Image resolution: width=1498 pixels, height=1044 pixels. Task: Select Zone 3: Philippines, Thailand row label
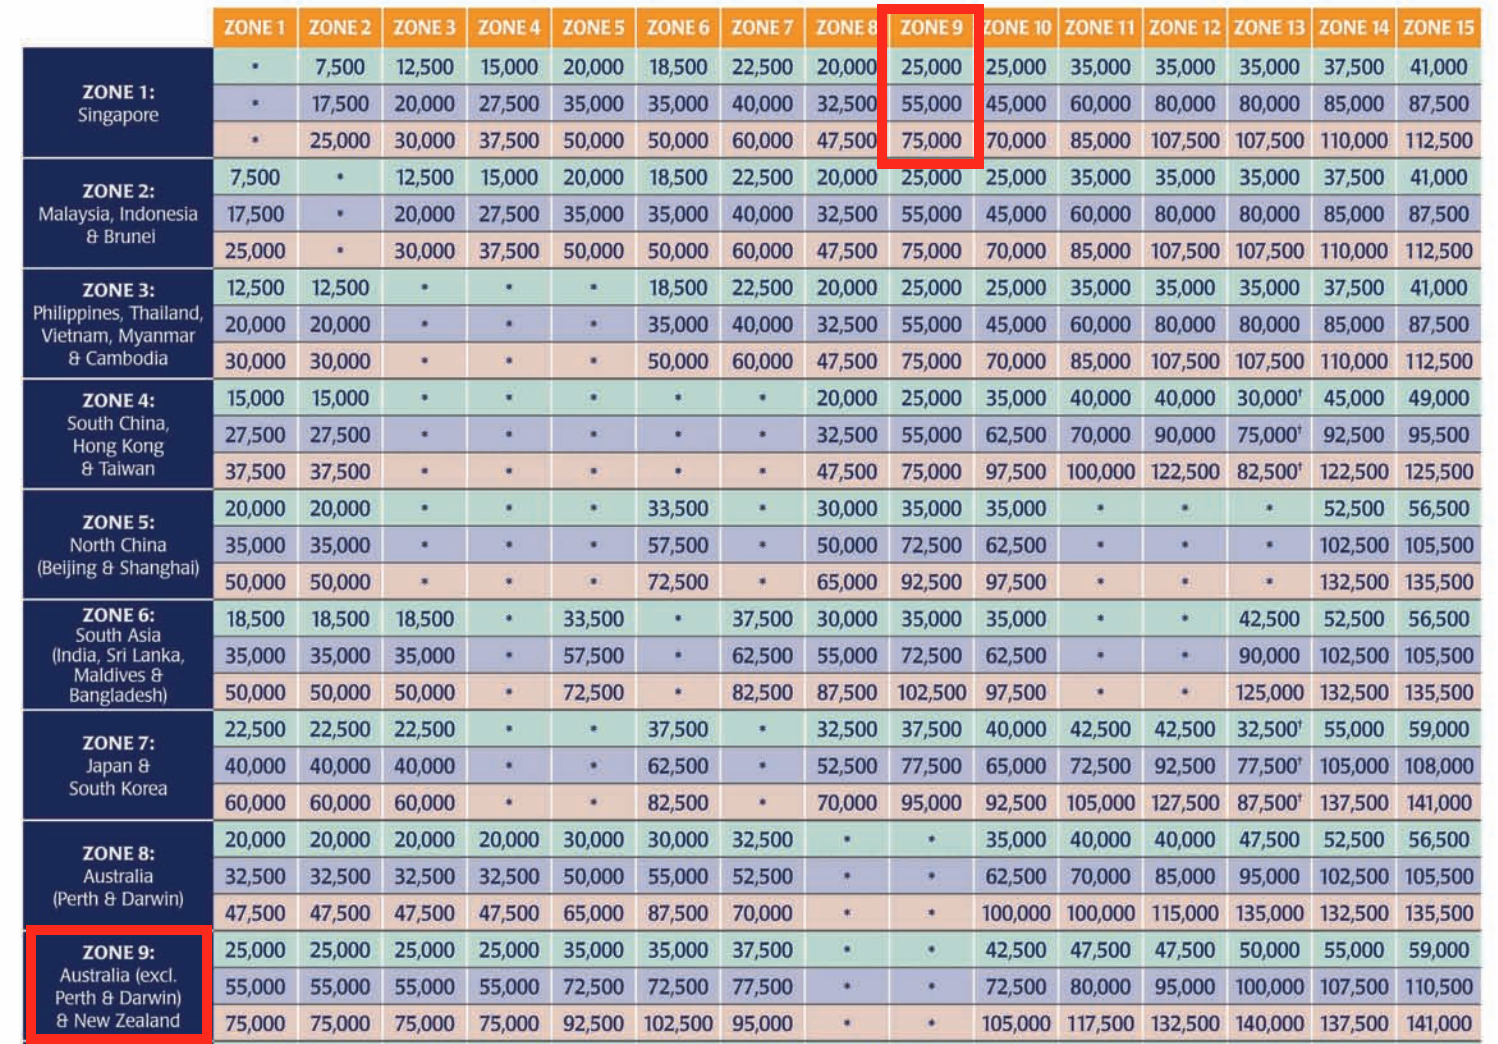(x=118, y=324)
